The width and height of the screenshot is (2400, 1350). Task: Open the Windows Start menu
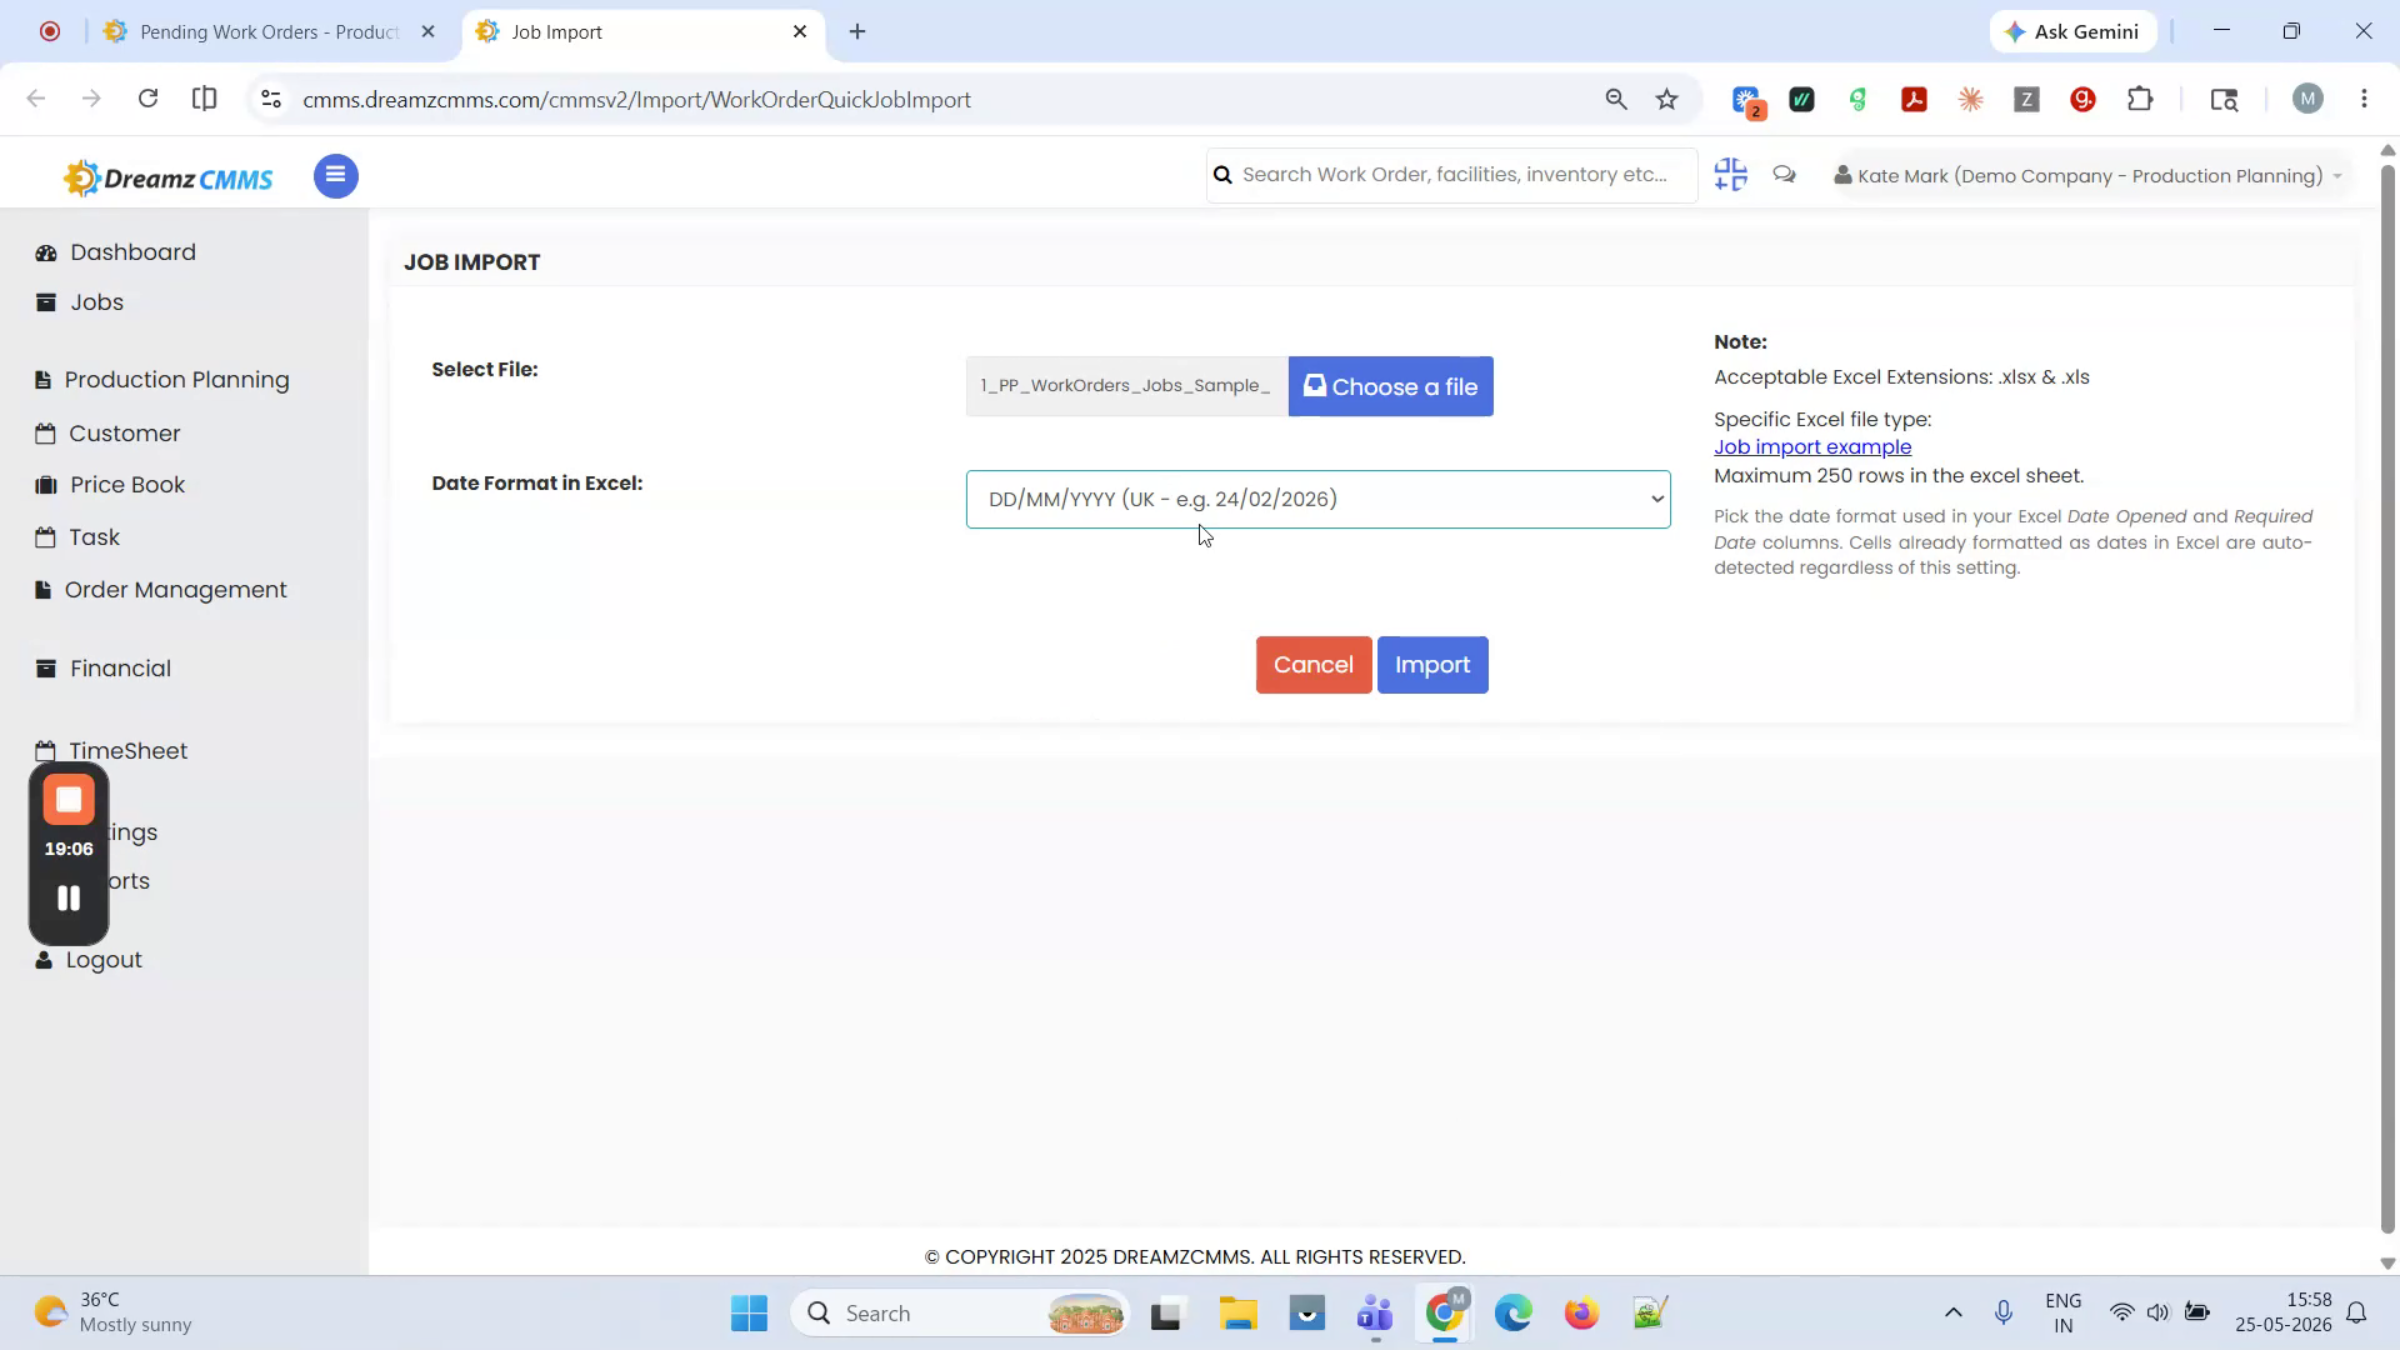coord(748,1313)
